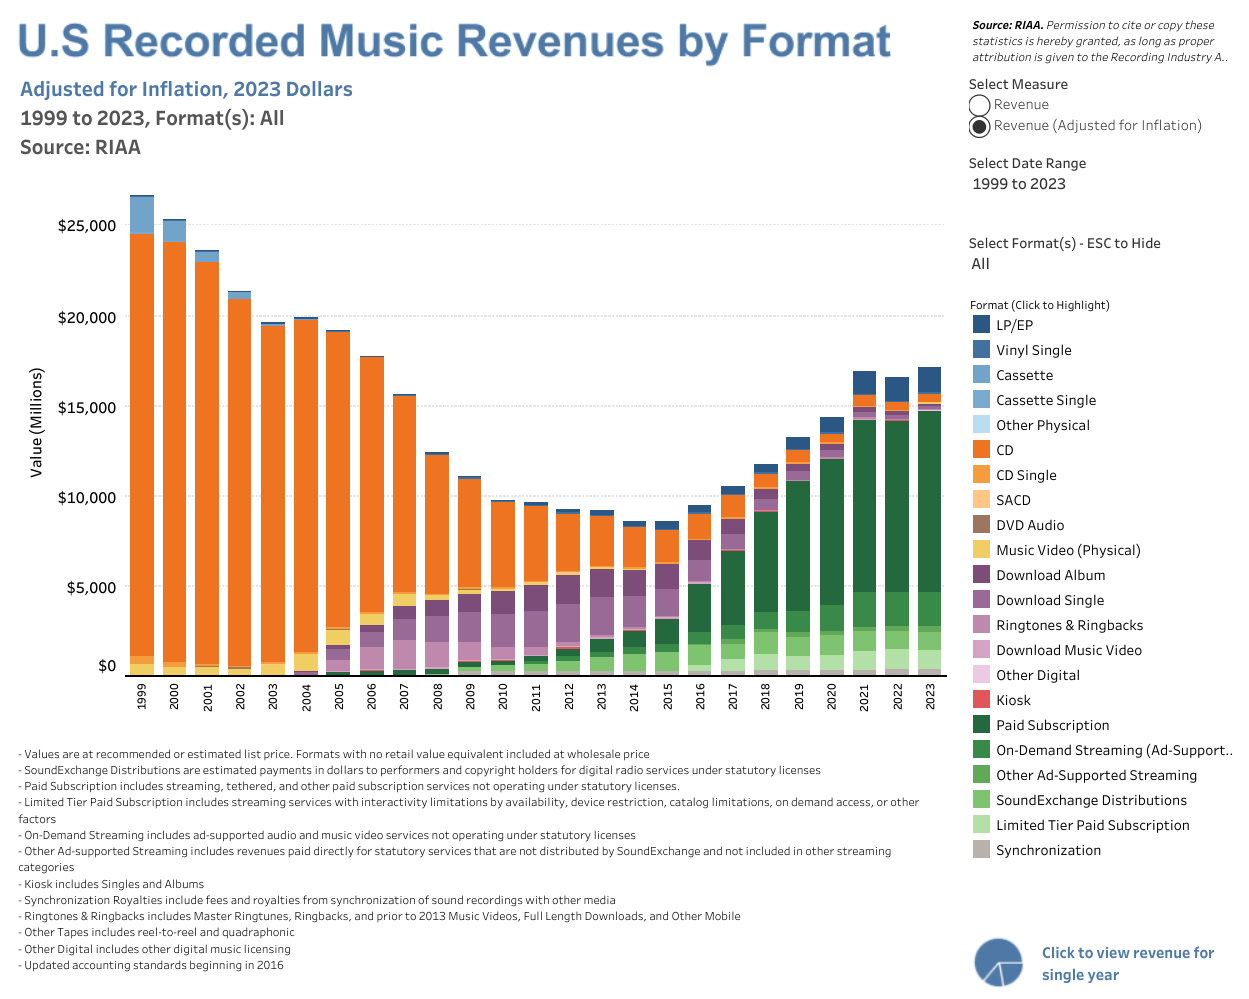The image size is (1249, 999).
Task: Click the U.S Recorded Music Revenues by Format title
Action: coord(454,42)
